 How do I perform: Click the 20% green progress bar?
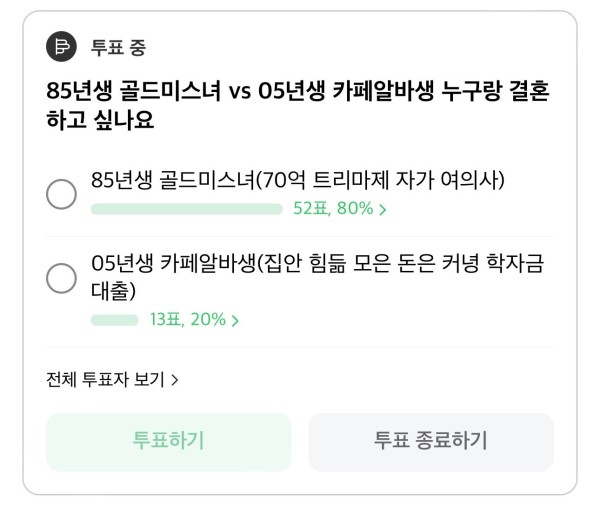point(114,320)
